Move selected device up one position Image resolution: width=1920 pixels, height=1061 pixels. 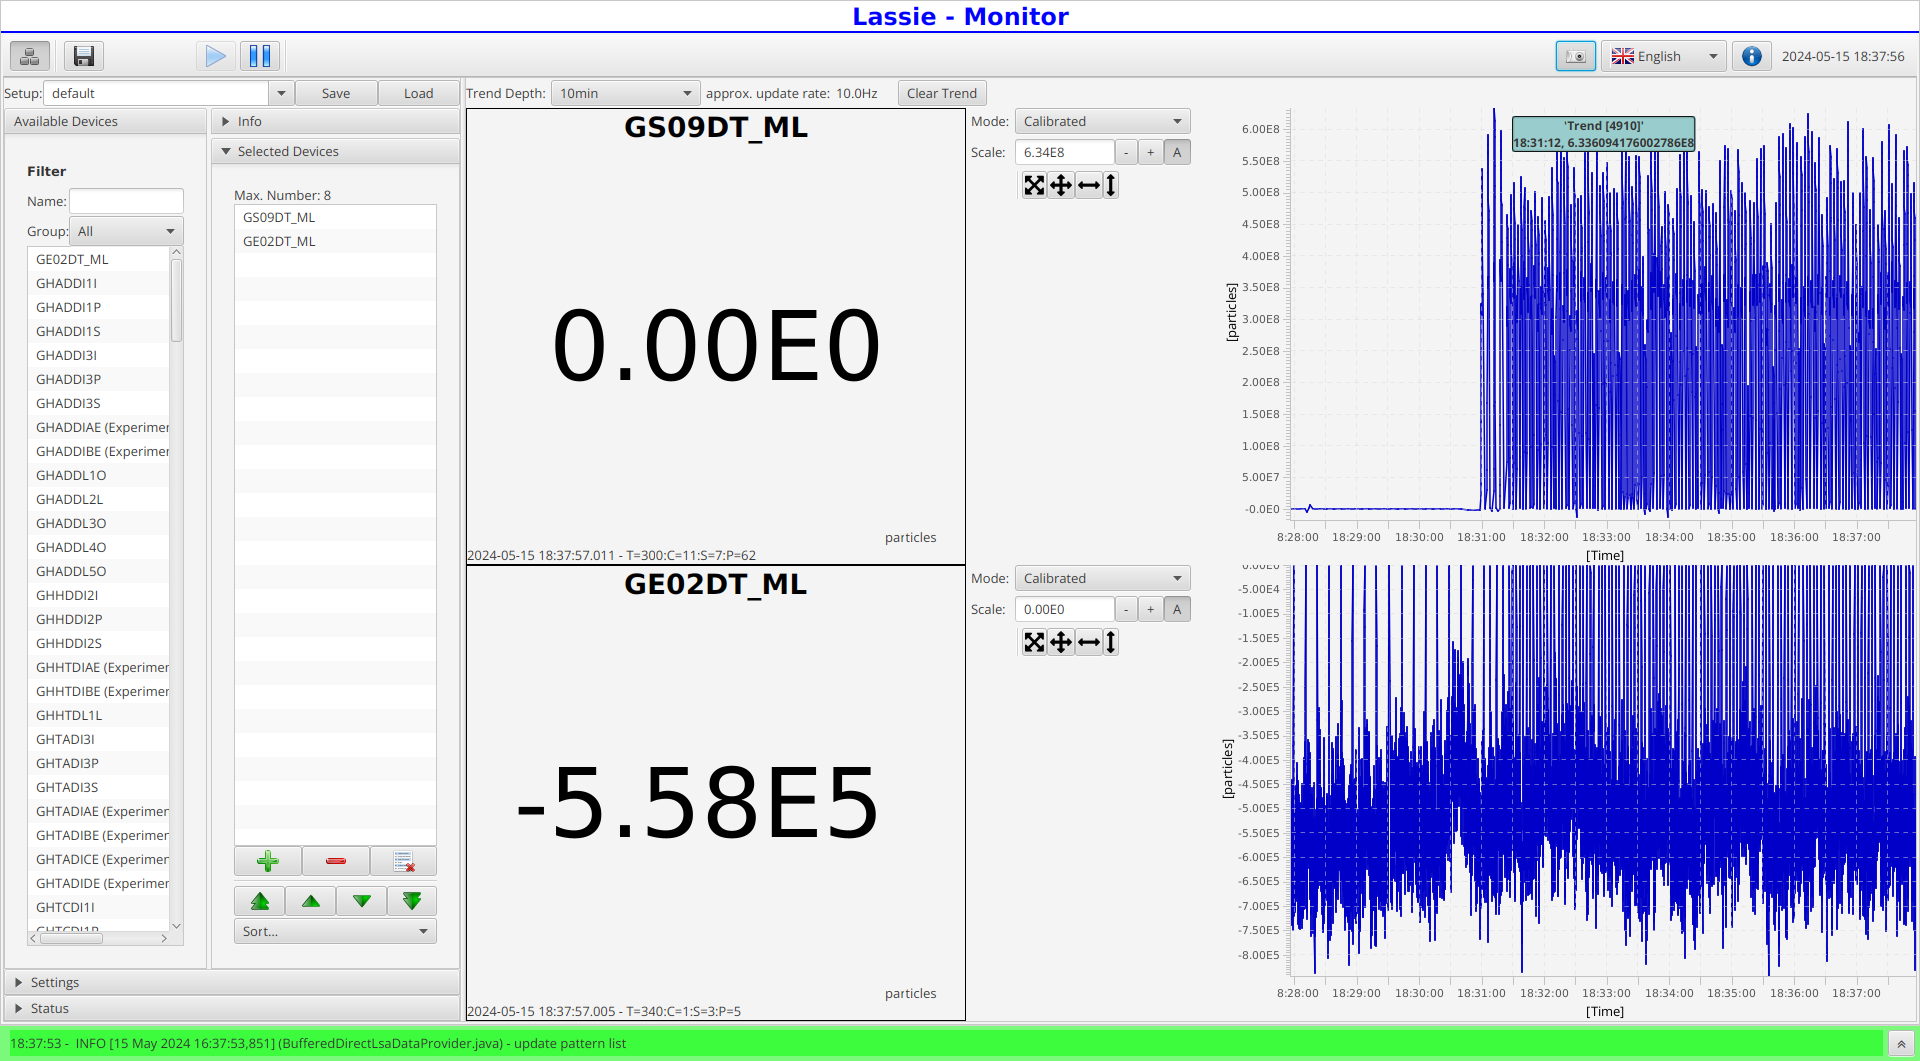tap(311, 901)
